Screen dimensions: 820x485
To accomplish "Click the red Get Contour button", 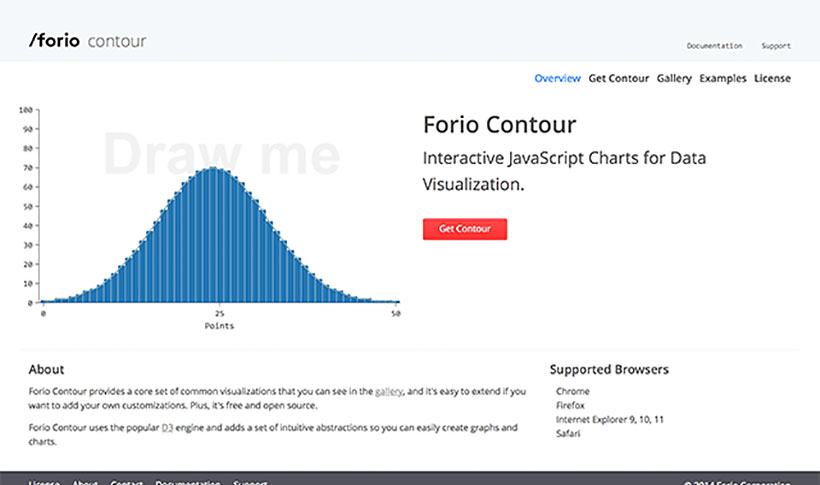I will [x=465, y=229].
